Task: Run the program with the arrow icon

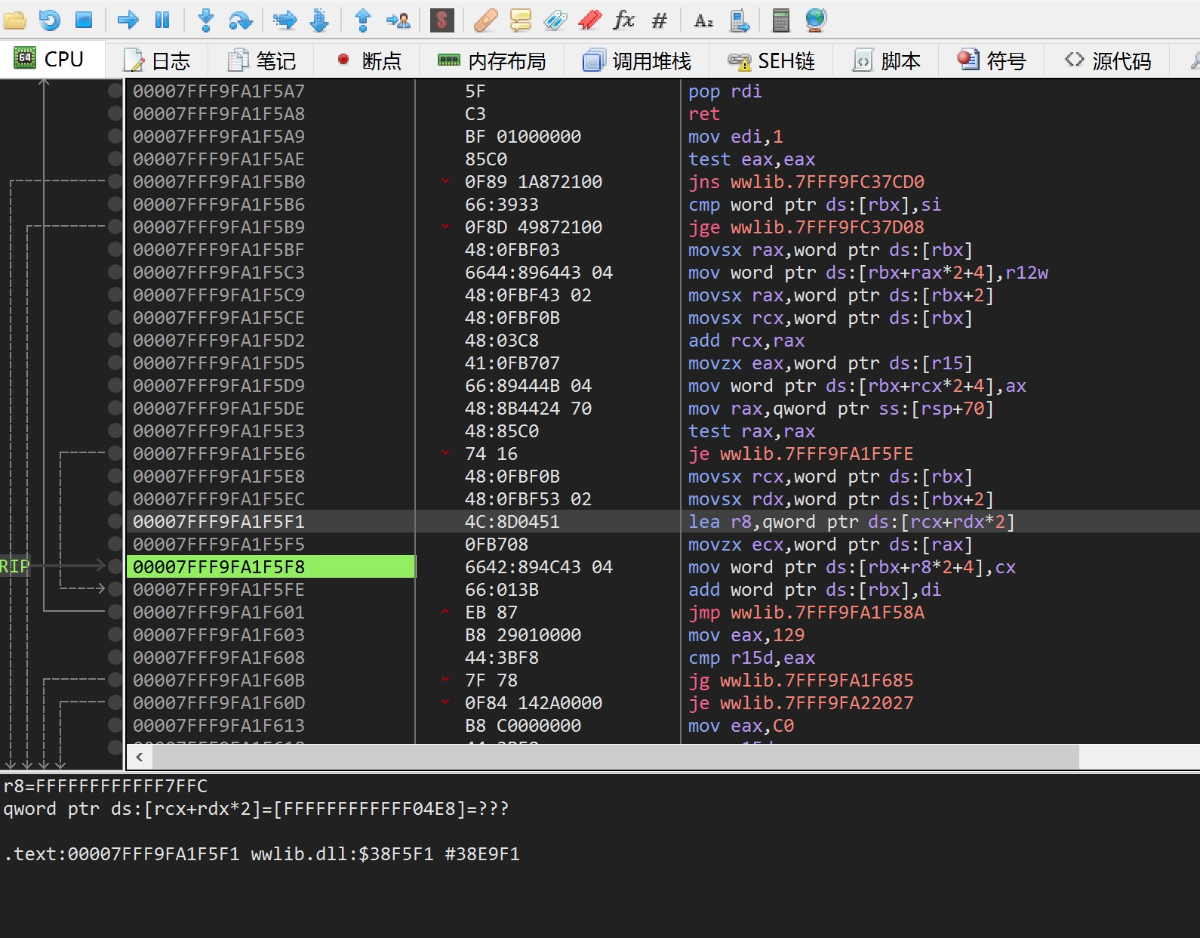Action: (128, 19)
